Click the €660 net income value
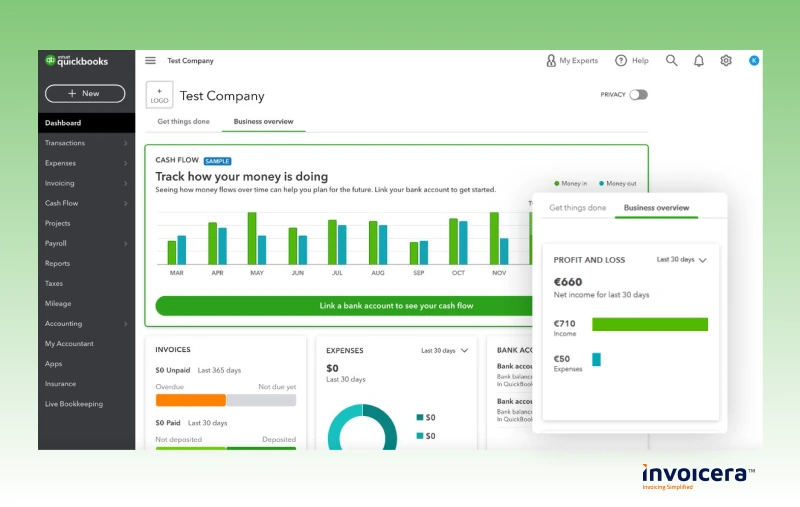The width and height of the screenshot is (800, 507). pyautogui.click(x=568, y=282)
